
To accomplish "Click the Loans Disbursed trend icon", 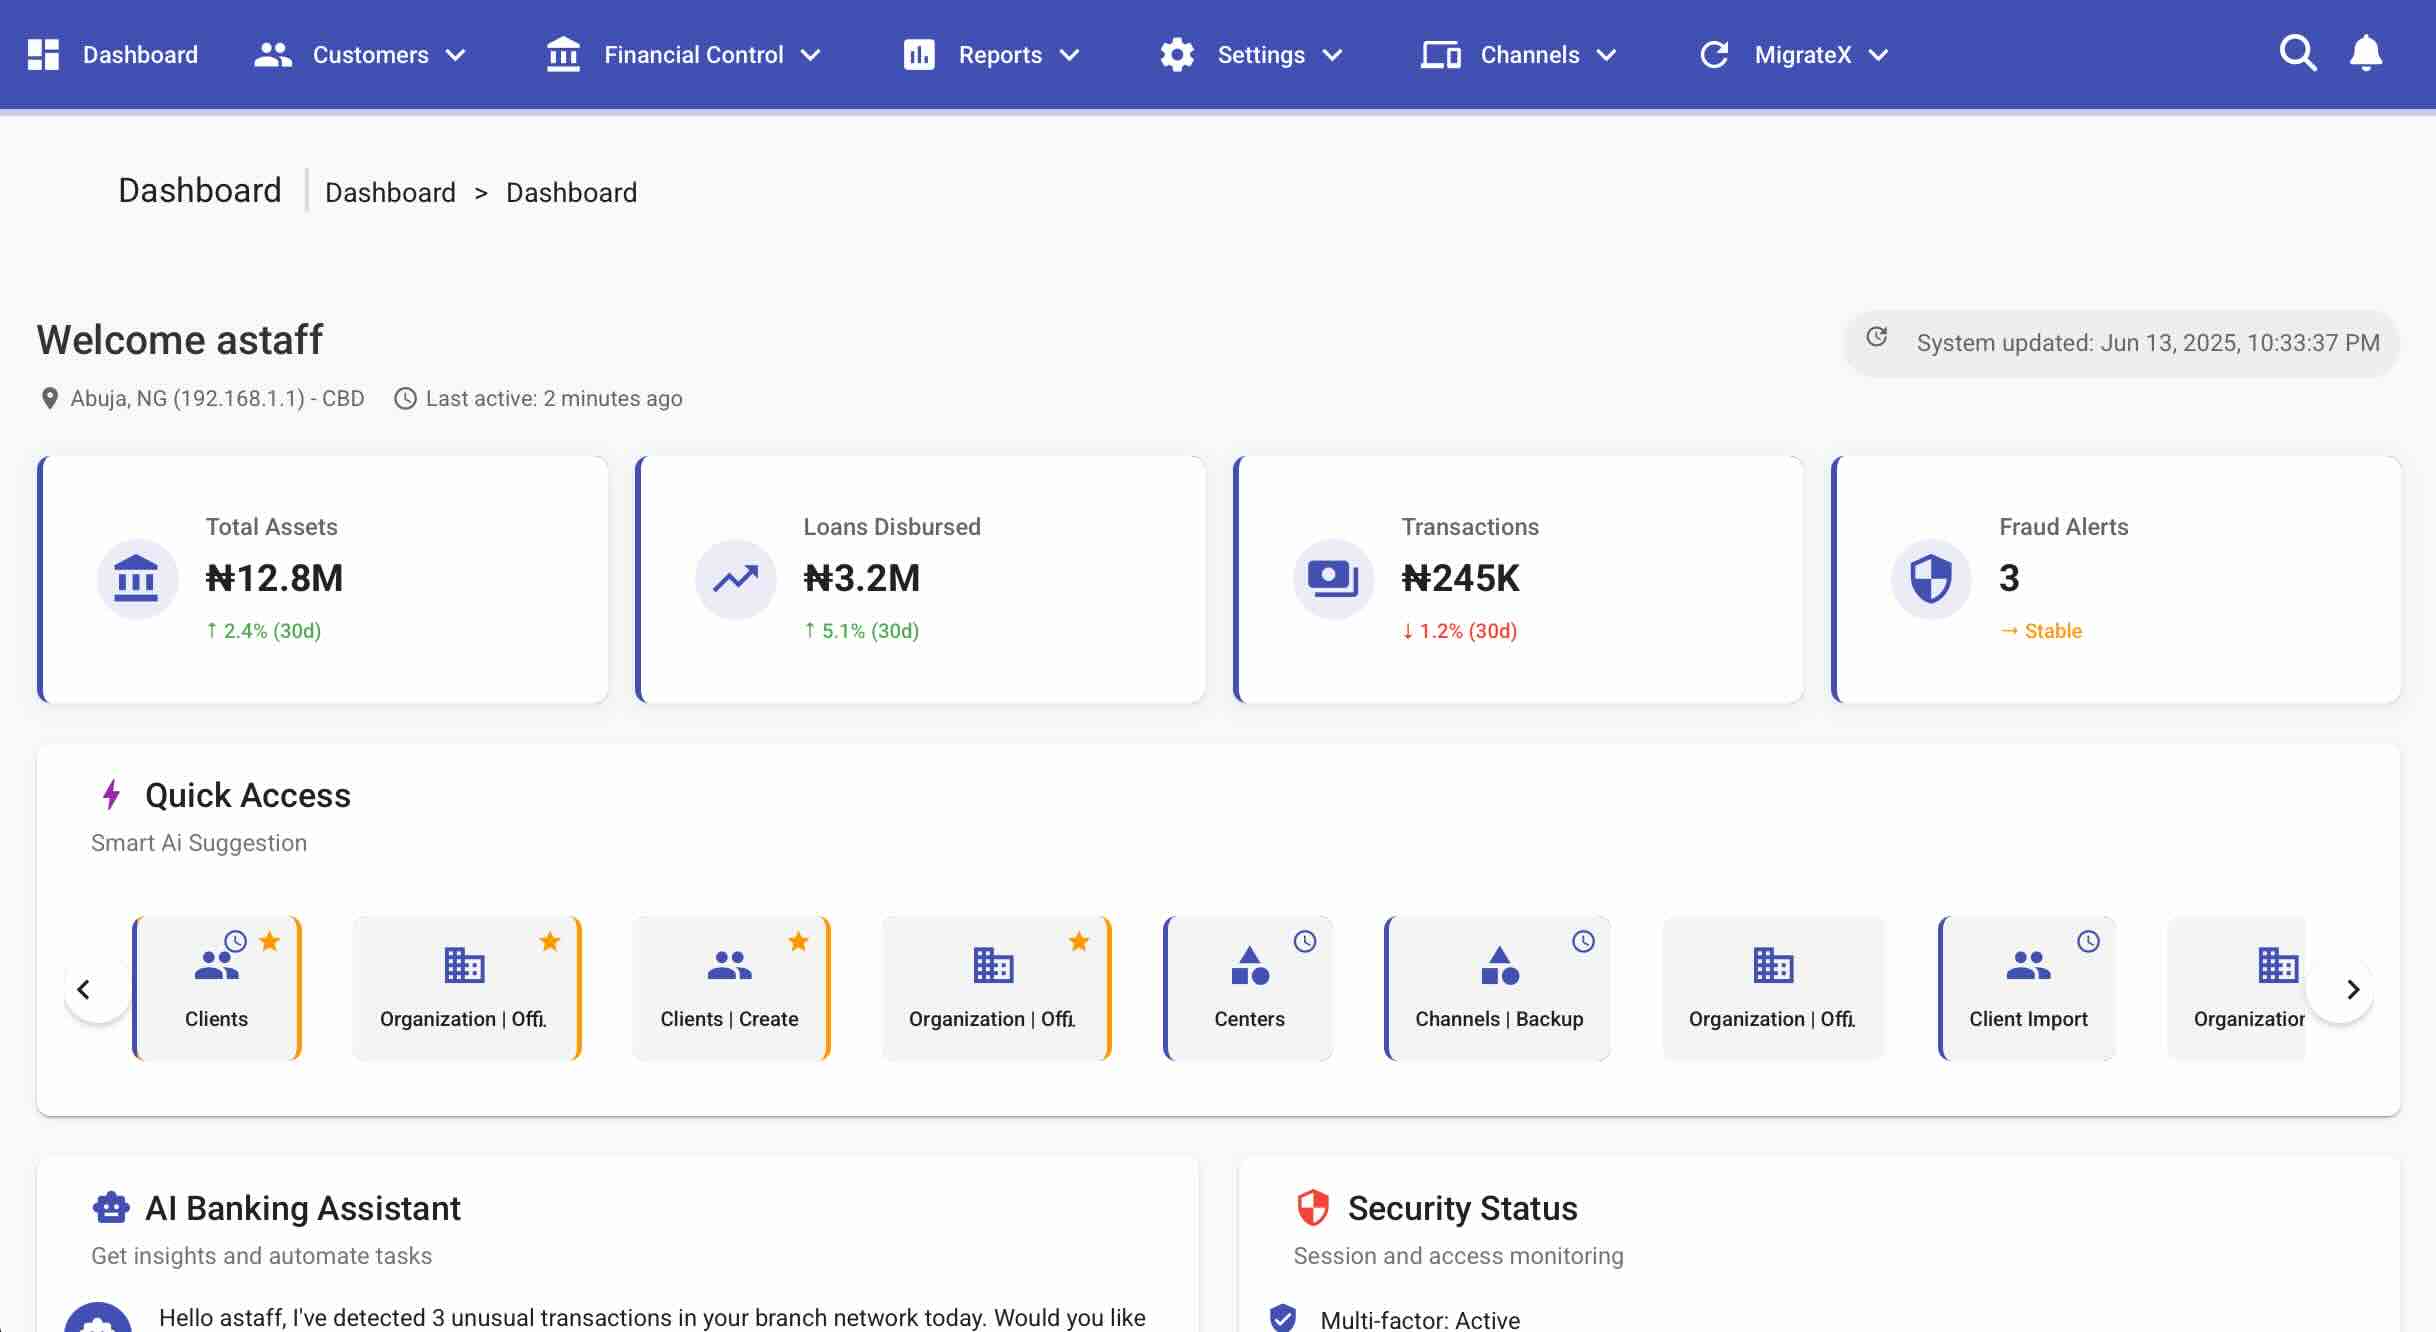I will click(x=735, y=579).
